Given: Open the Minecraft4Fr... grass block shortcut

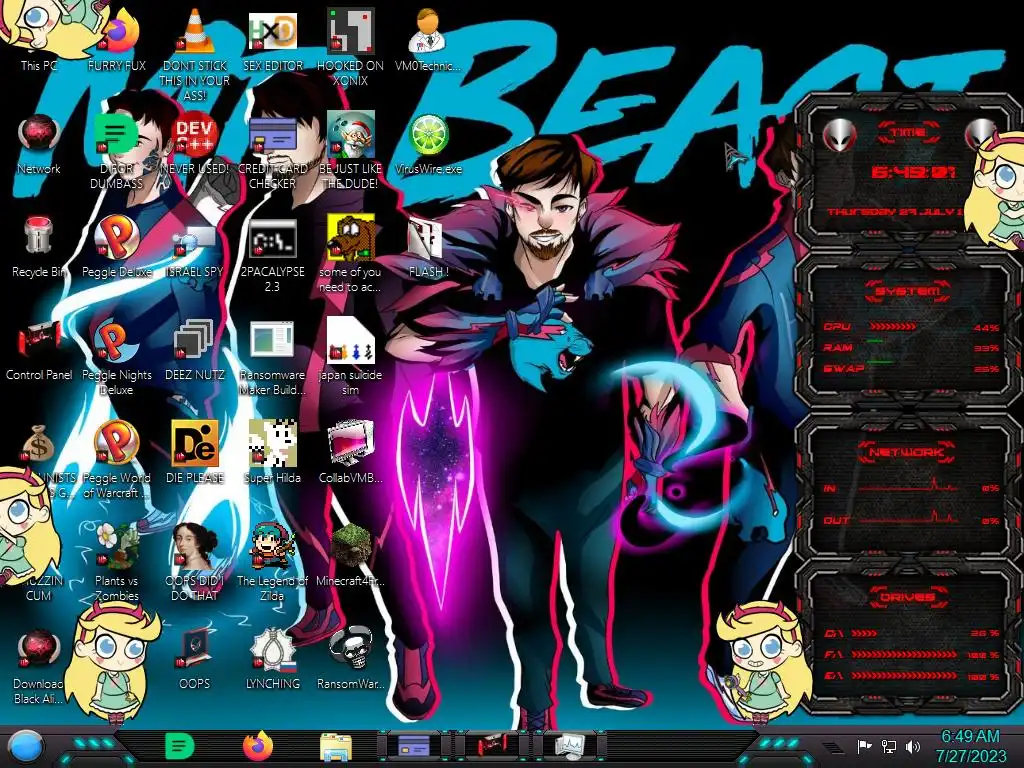Looking at the screenshot, I should pyautogui.click(x=351, y=547).
